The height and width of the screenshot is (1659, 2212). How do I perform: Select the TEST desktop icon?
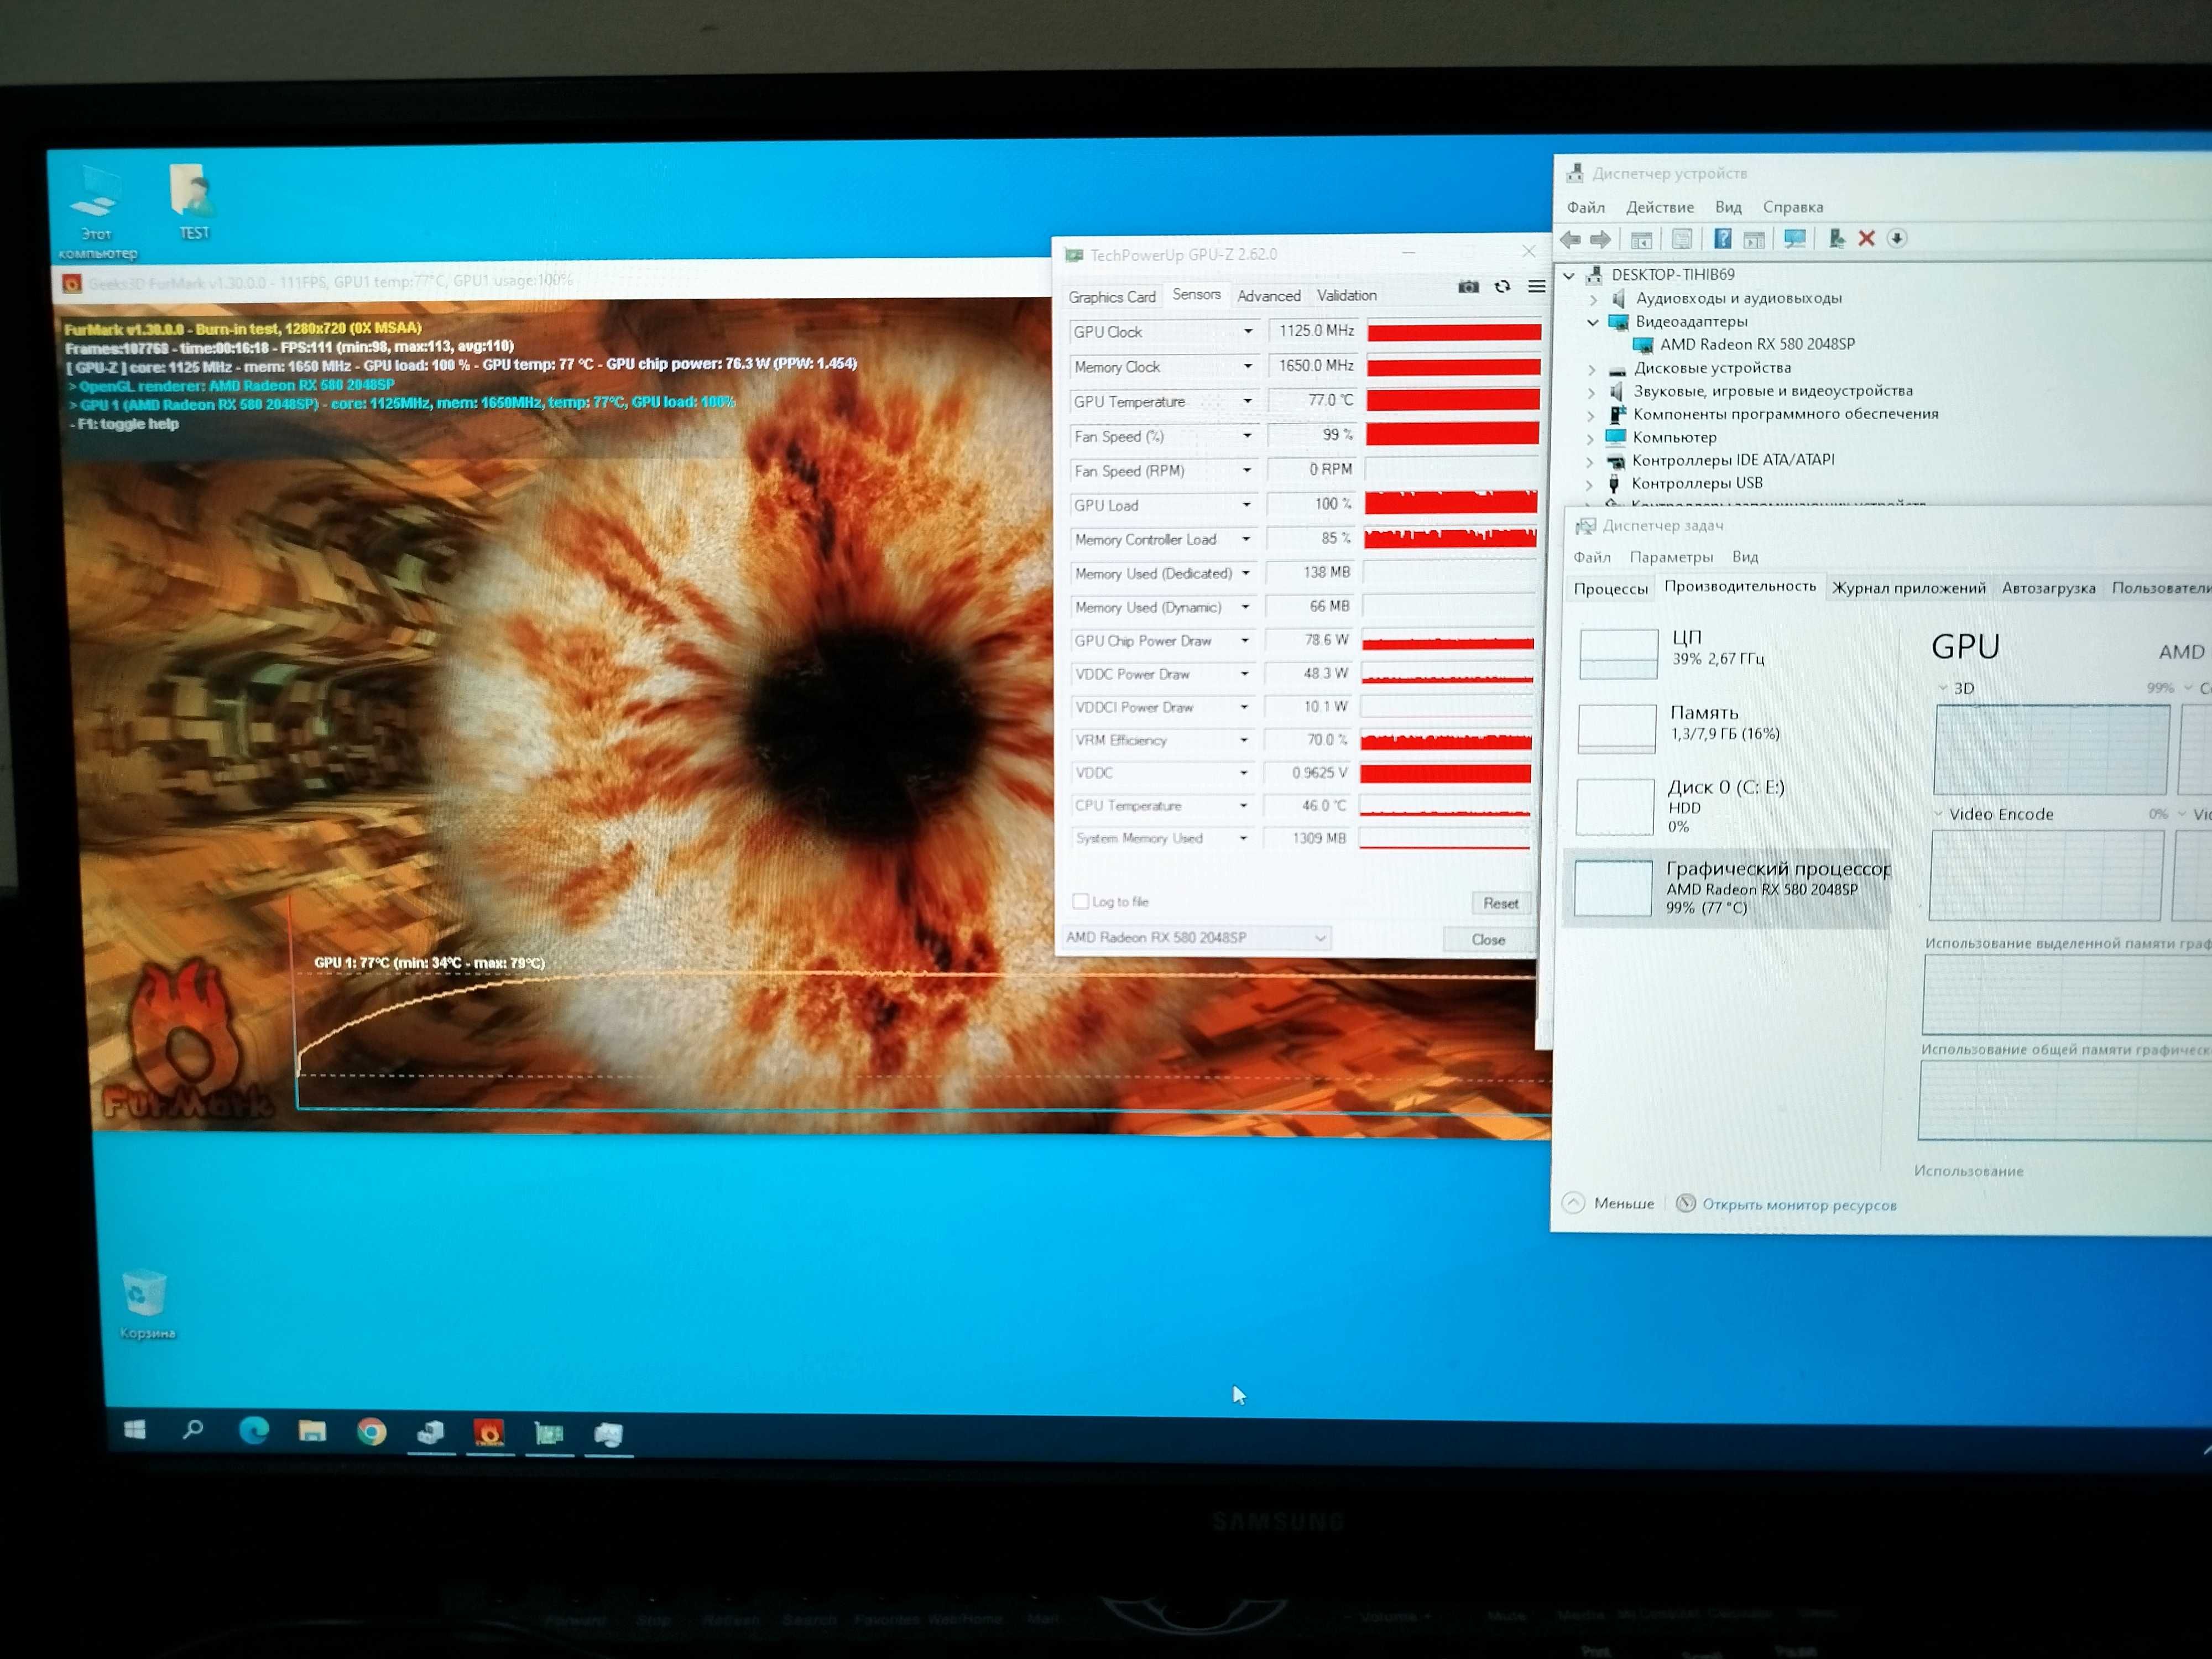[193, 202]
